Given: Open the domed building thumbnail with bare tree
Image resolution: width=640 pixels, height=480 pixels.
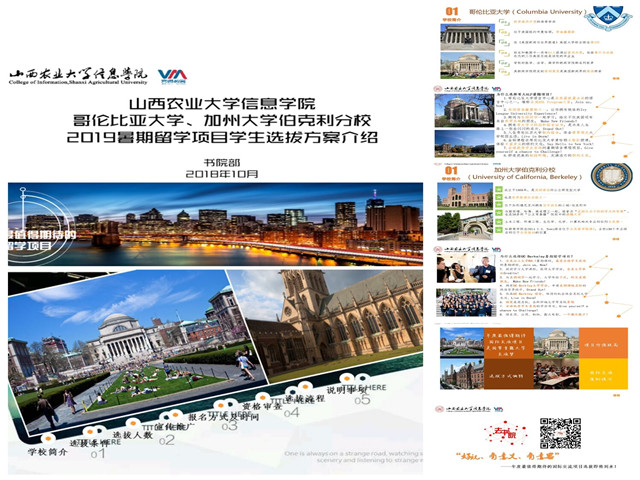Looking at the screenshot, I should [464, 111].
